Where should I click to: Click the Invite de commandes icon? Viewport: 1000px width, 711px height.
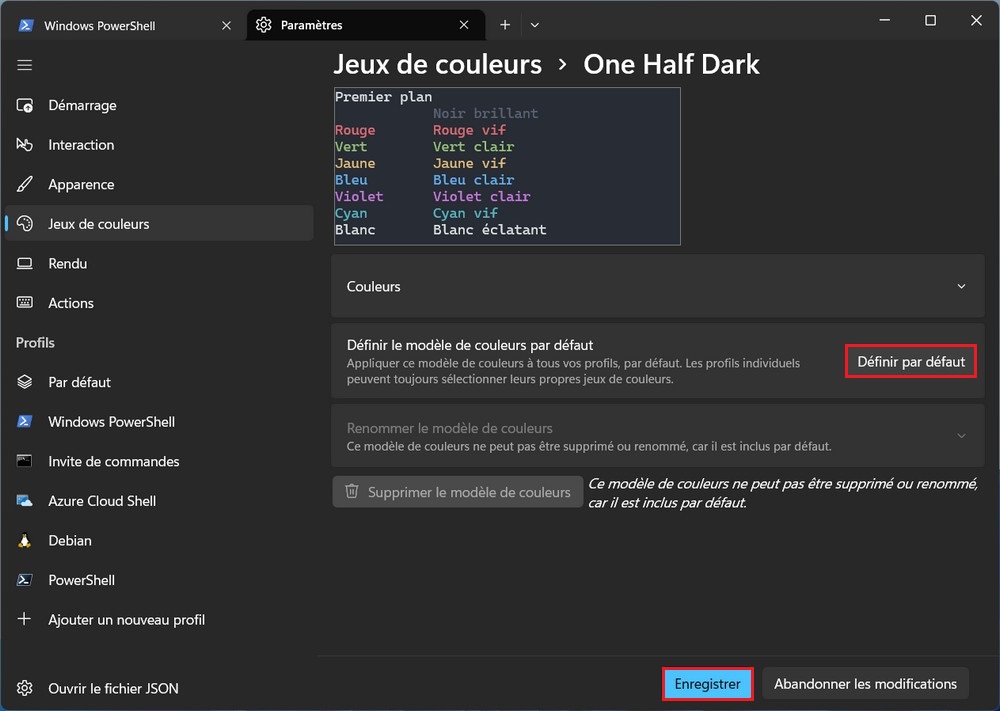[24, 461]
